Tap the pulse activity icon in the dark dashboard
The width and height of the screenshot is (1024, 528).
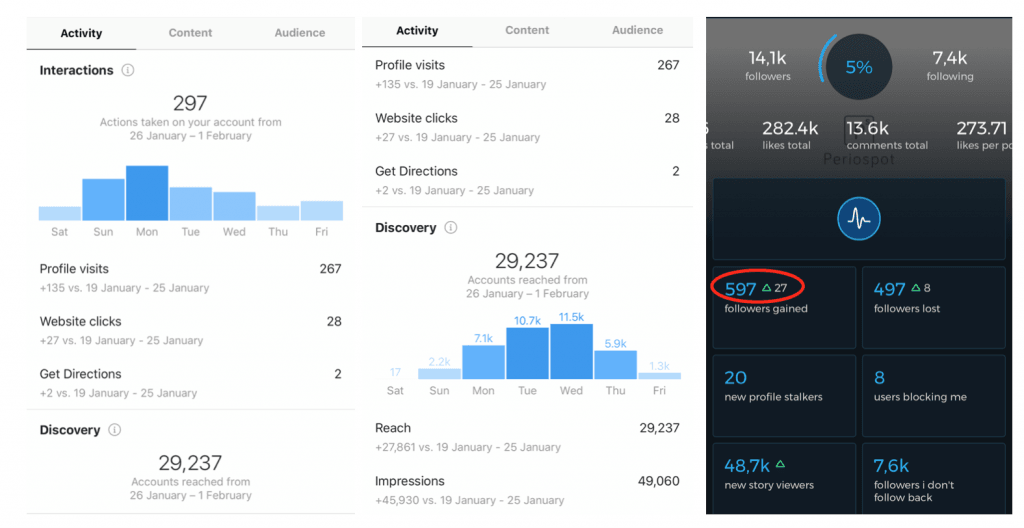tap(859, 219)
